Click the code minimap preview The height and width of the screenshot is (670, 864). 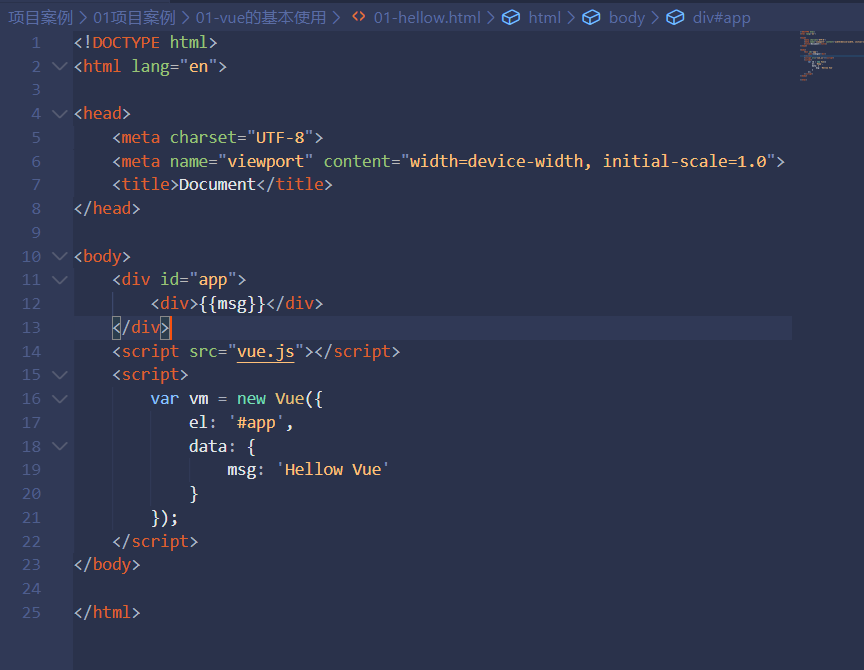[x=831, y=56]
